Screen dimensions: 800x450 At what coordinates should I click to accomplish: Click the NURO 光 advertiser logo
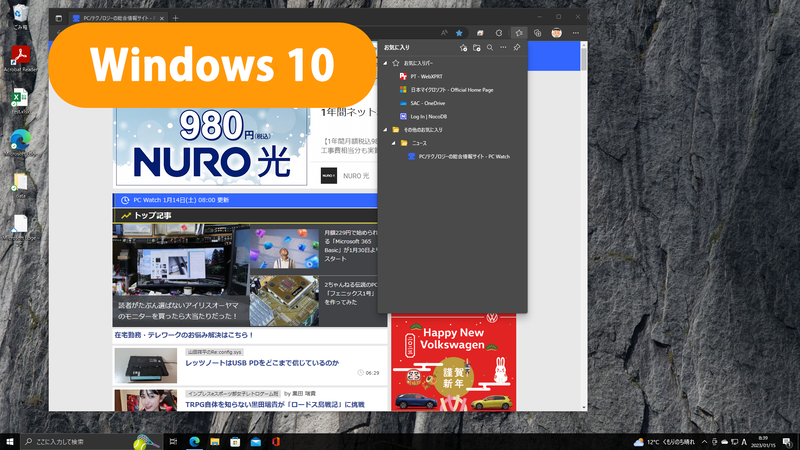click(x=329, y=176)
